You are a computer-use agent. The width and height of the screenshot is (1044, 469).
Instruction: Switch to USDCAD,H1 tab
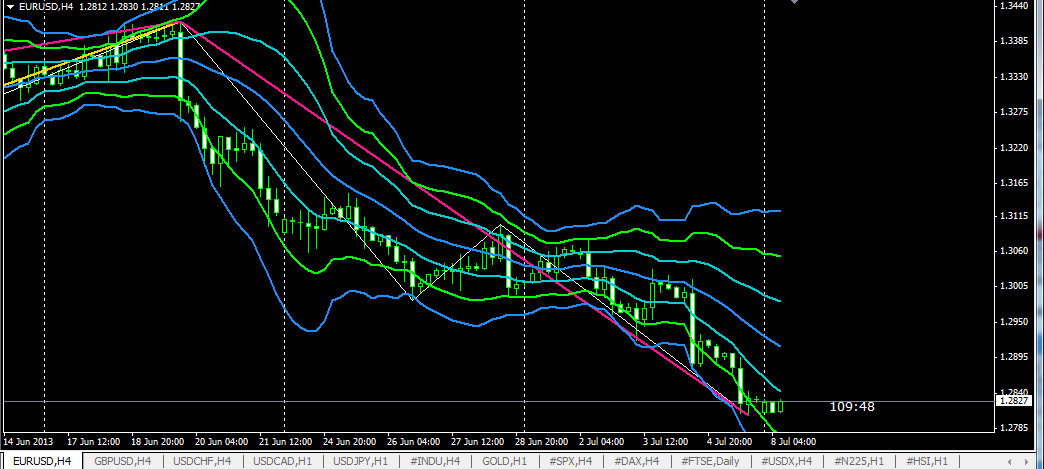point(283,461)
